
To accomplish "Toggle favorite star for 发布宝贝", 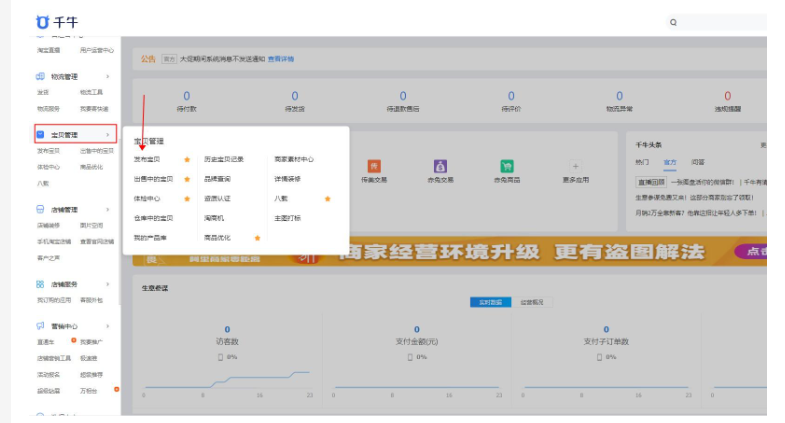I will click(187, 160).
